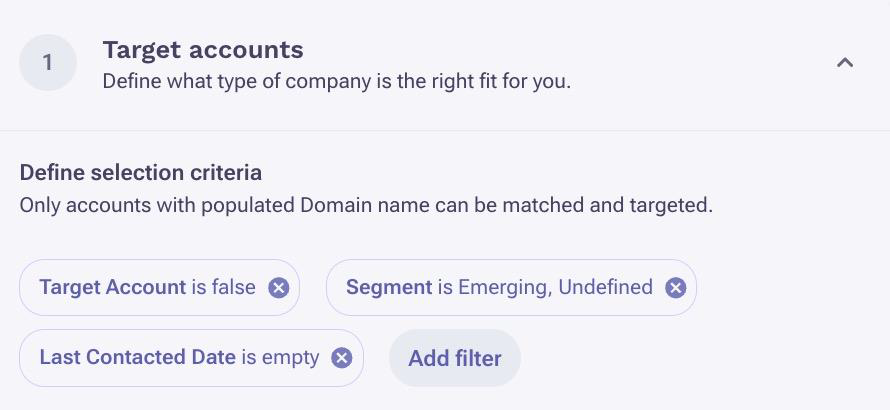
Task: Click the populated Domain name notice text
Action: tap(366, 205)
